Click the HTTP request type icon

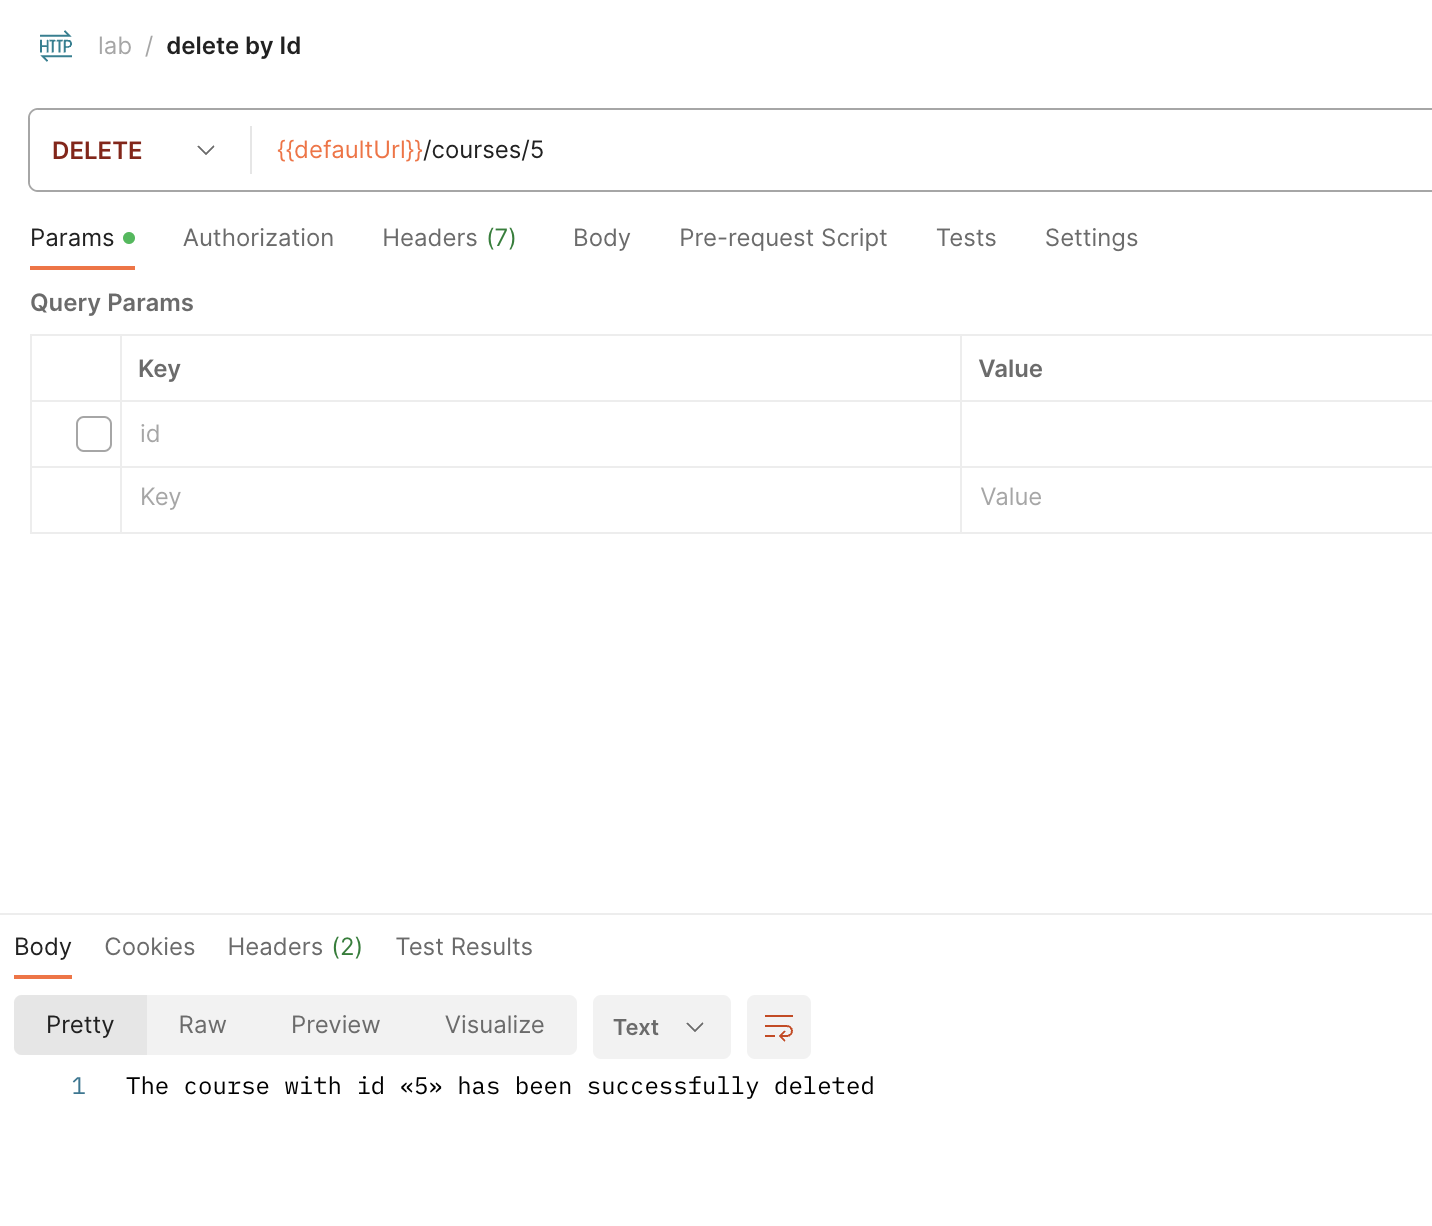click(x=56, y=46)
